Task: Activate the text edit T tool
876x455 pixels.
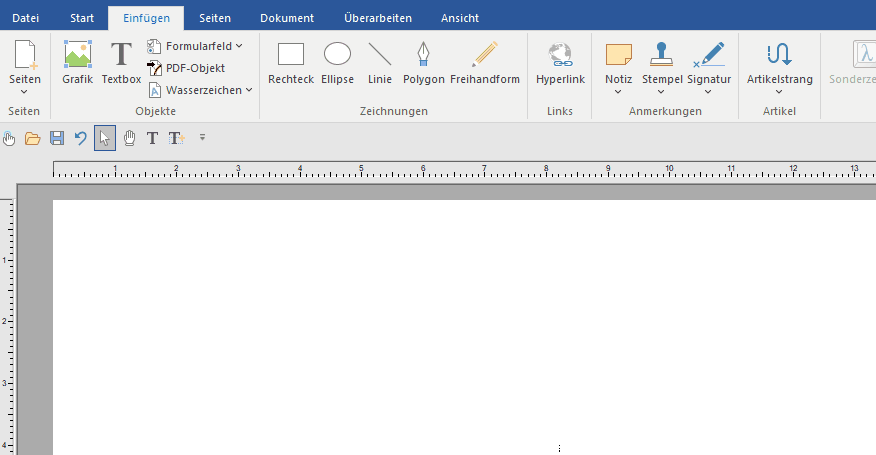Action: point(152,138)
